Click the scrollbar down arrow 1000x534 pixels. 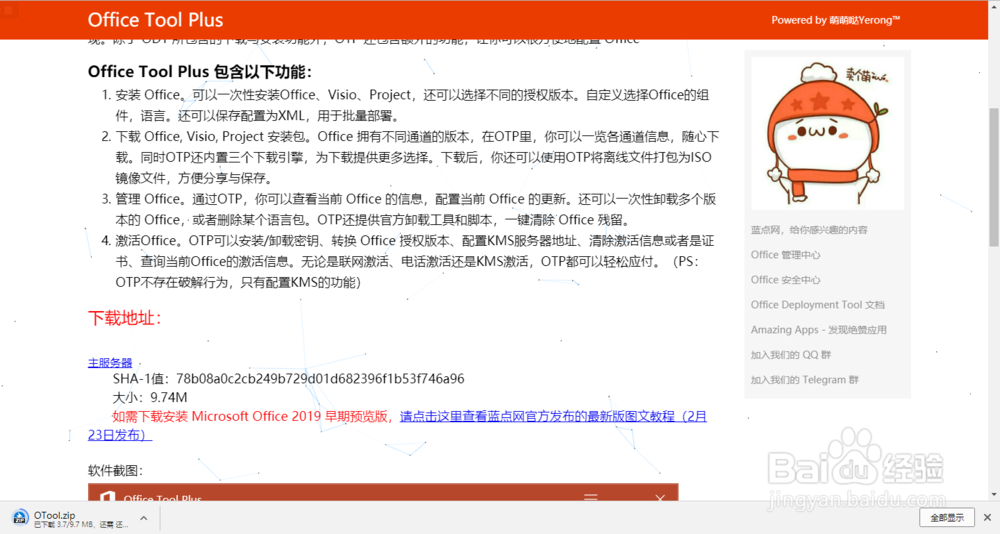coord(994,494)
